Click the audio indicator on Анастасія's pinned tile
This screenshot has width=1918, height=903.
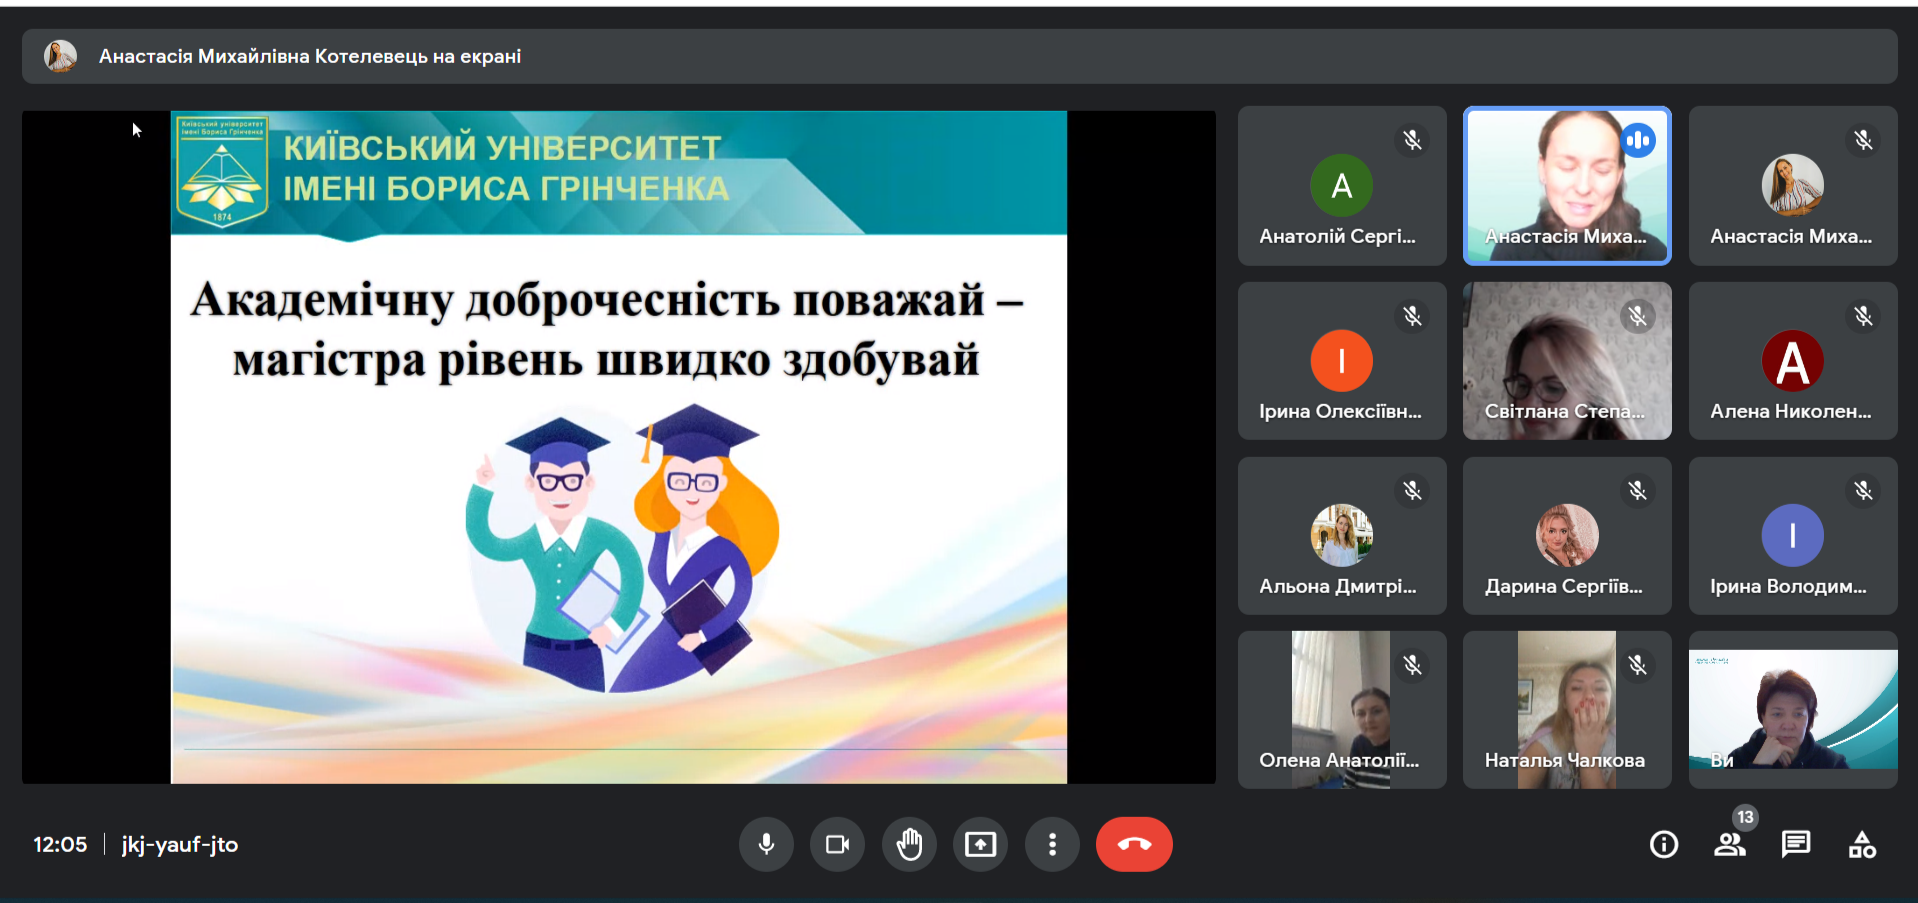tap(1639, 140)
